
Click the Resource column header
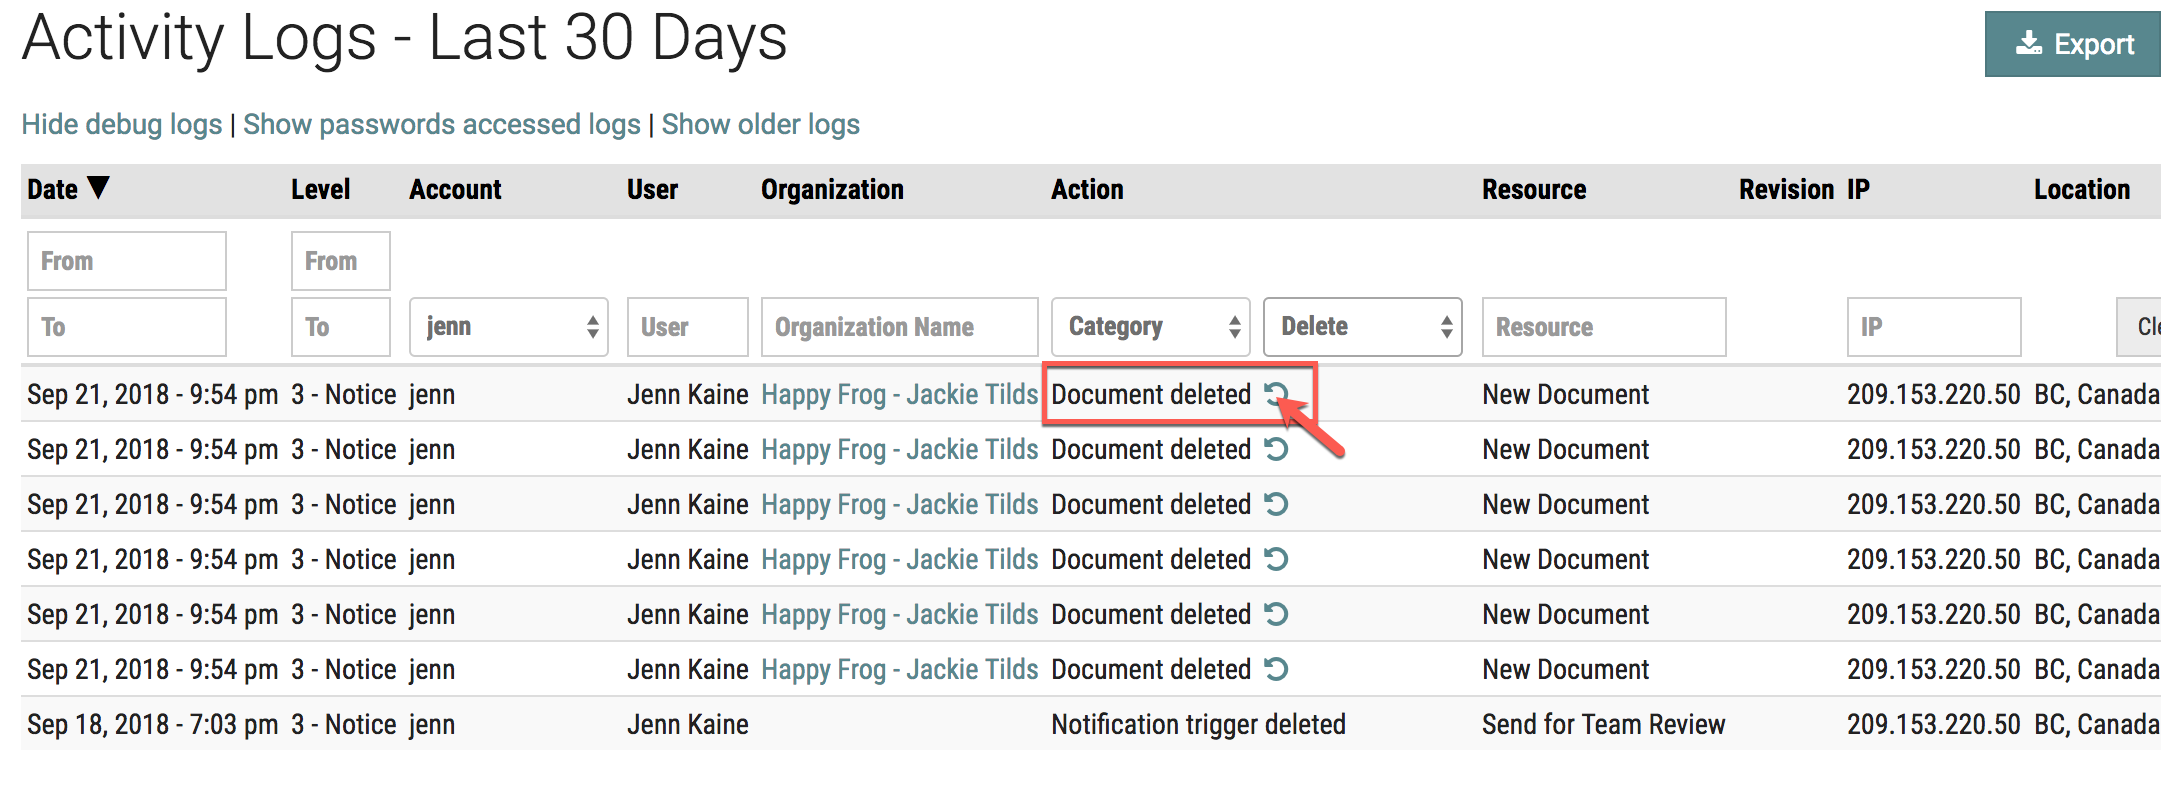pyautogui.click(x=1534, y=189)
